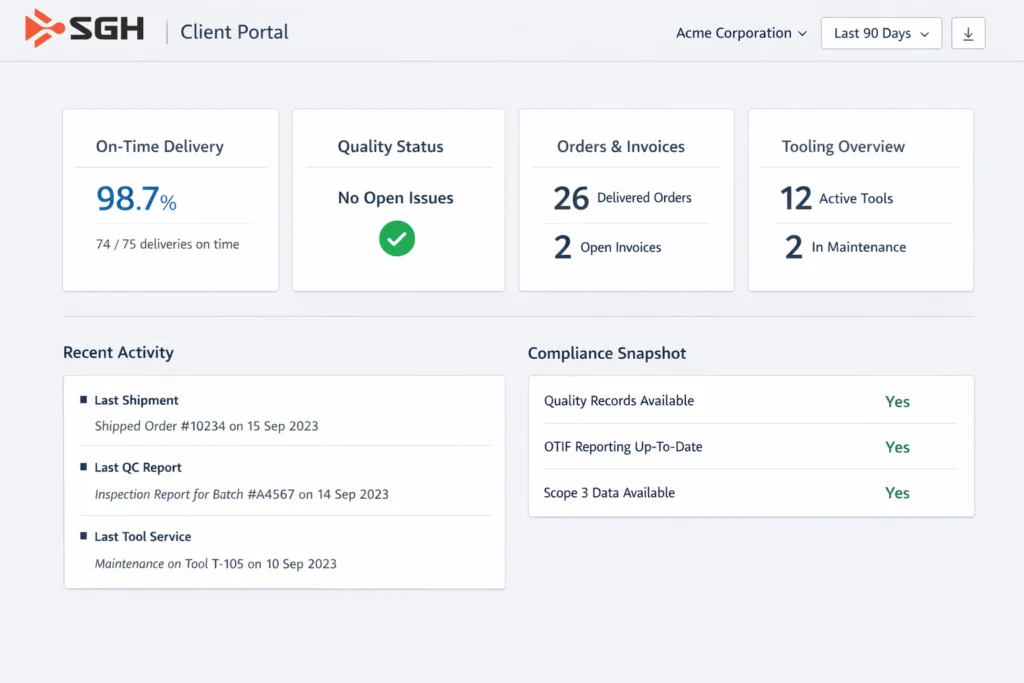View Maintenance on Tool T-105 entry
Viewport: 1024px width, 683px height.
click(215, 564)
